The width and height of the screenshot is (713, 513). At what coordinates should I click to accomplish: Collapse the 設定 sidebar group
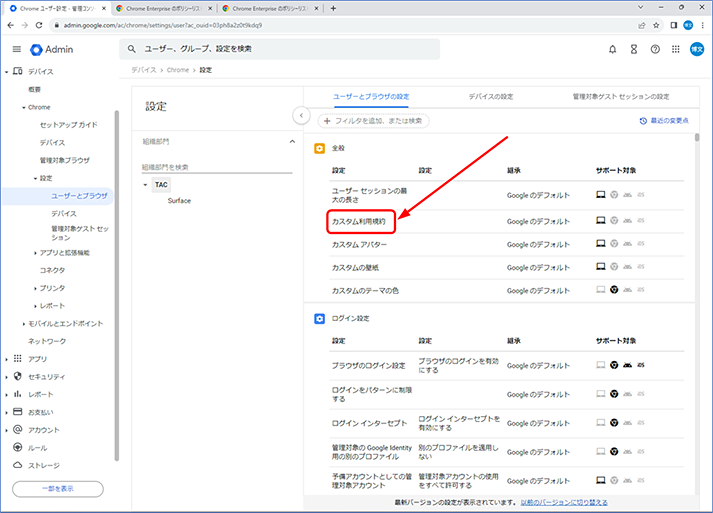point(35,178)
